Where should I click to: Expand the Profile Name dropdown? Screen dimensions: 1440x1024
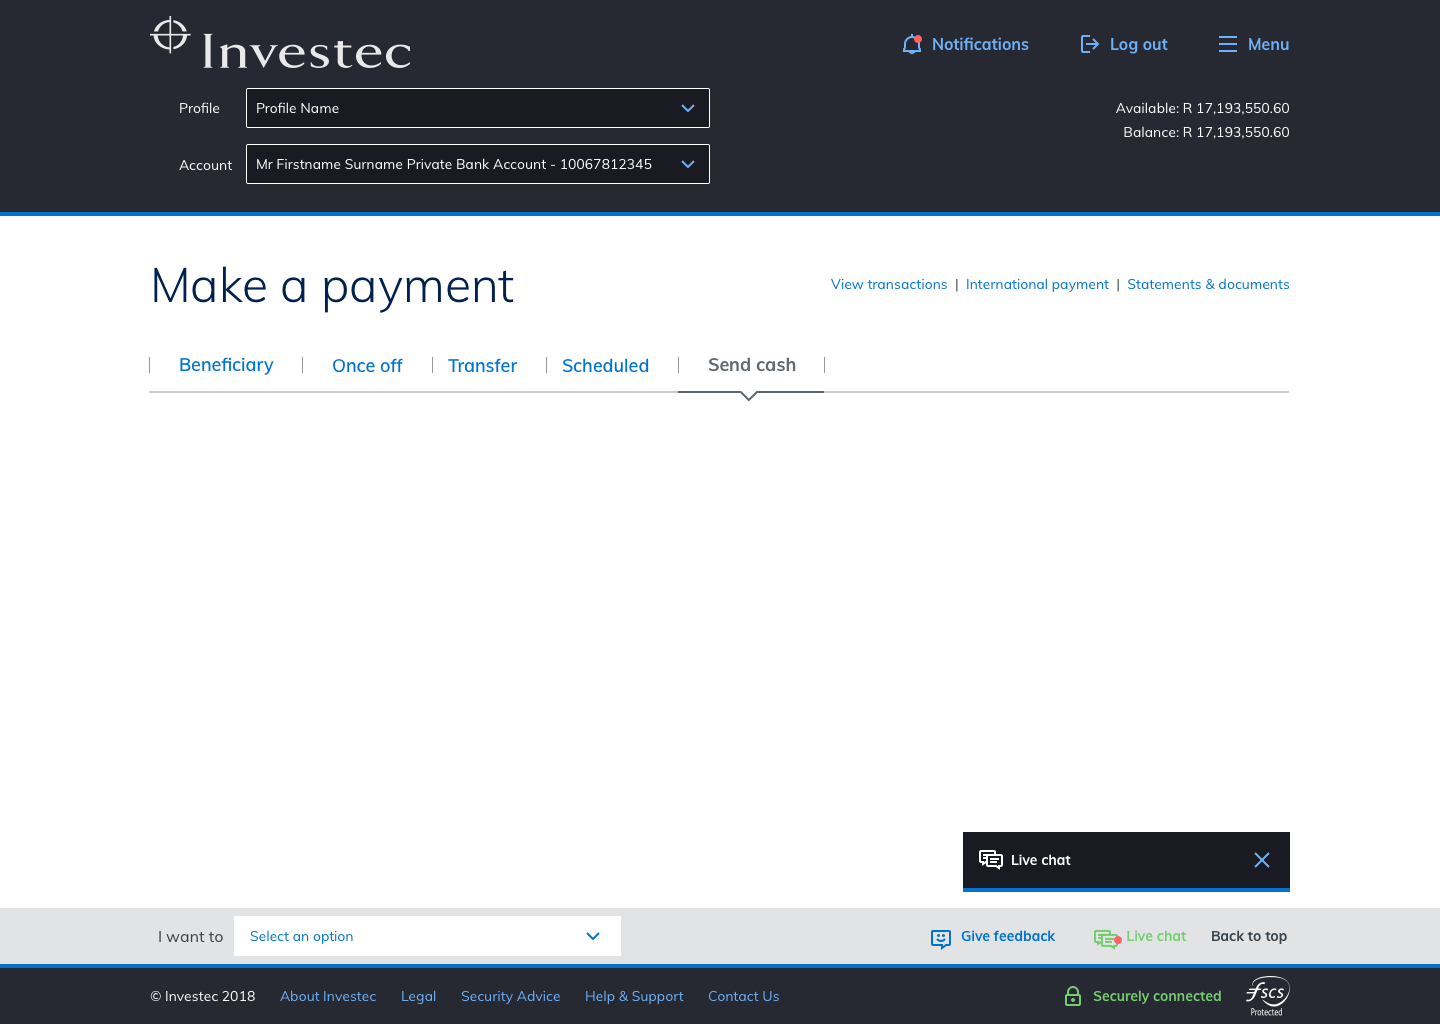(x=478, y=108)
